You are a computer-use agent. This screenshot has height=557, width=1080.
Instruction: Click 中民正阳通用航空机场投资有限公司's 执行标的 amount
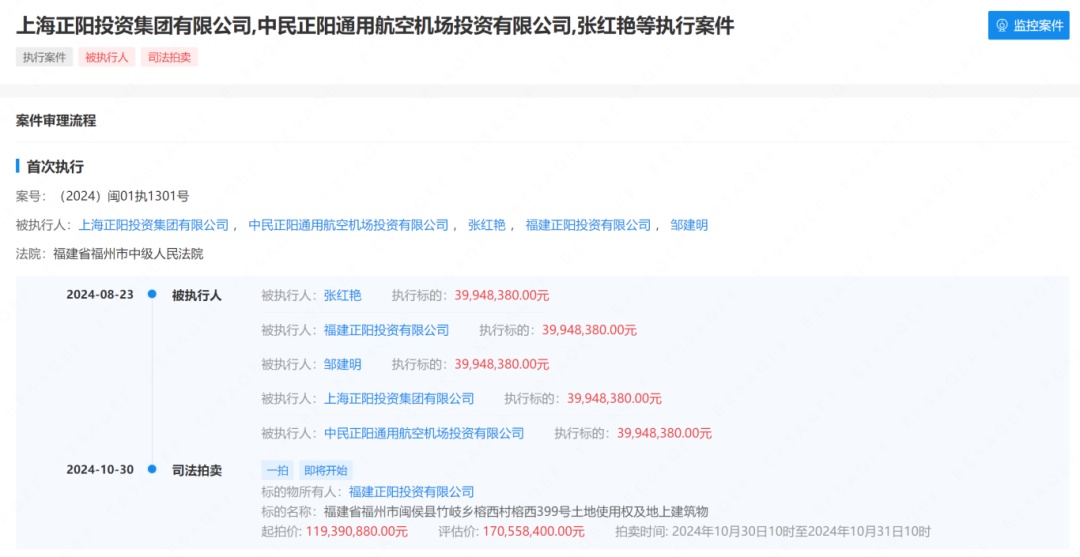(x=665, y=433)
